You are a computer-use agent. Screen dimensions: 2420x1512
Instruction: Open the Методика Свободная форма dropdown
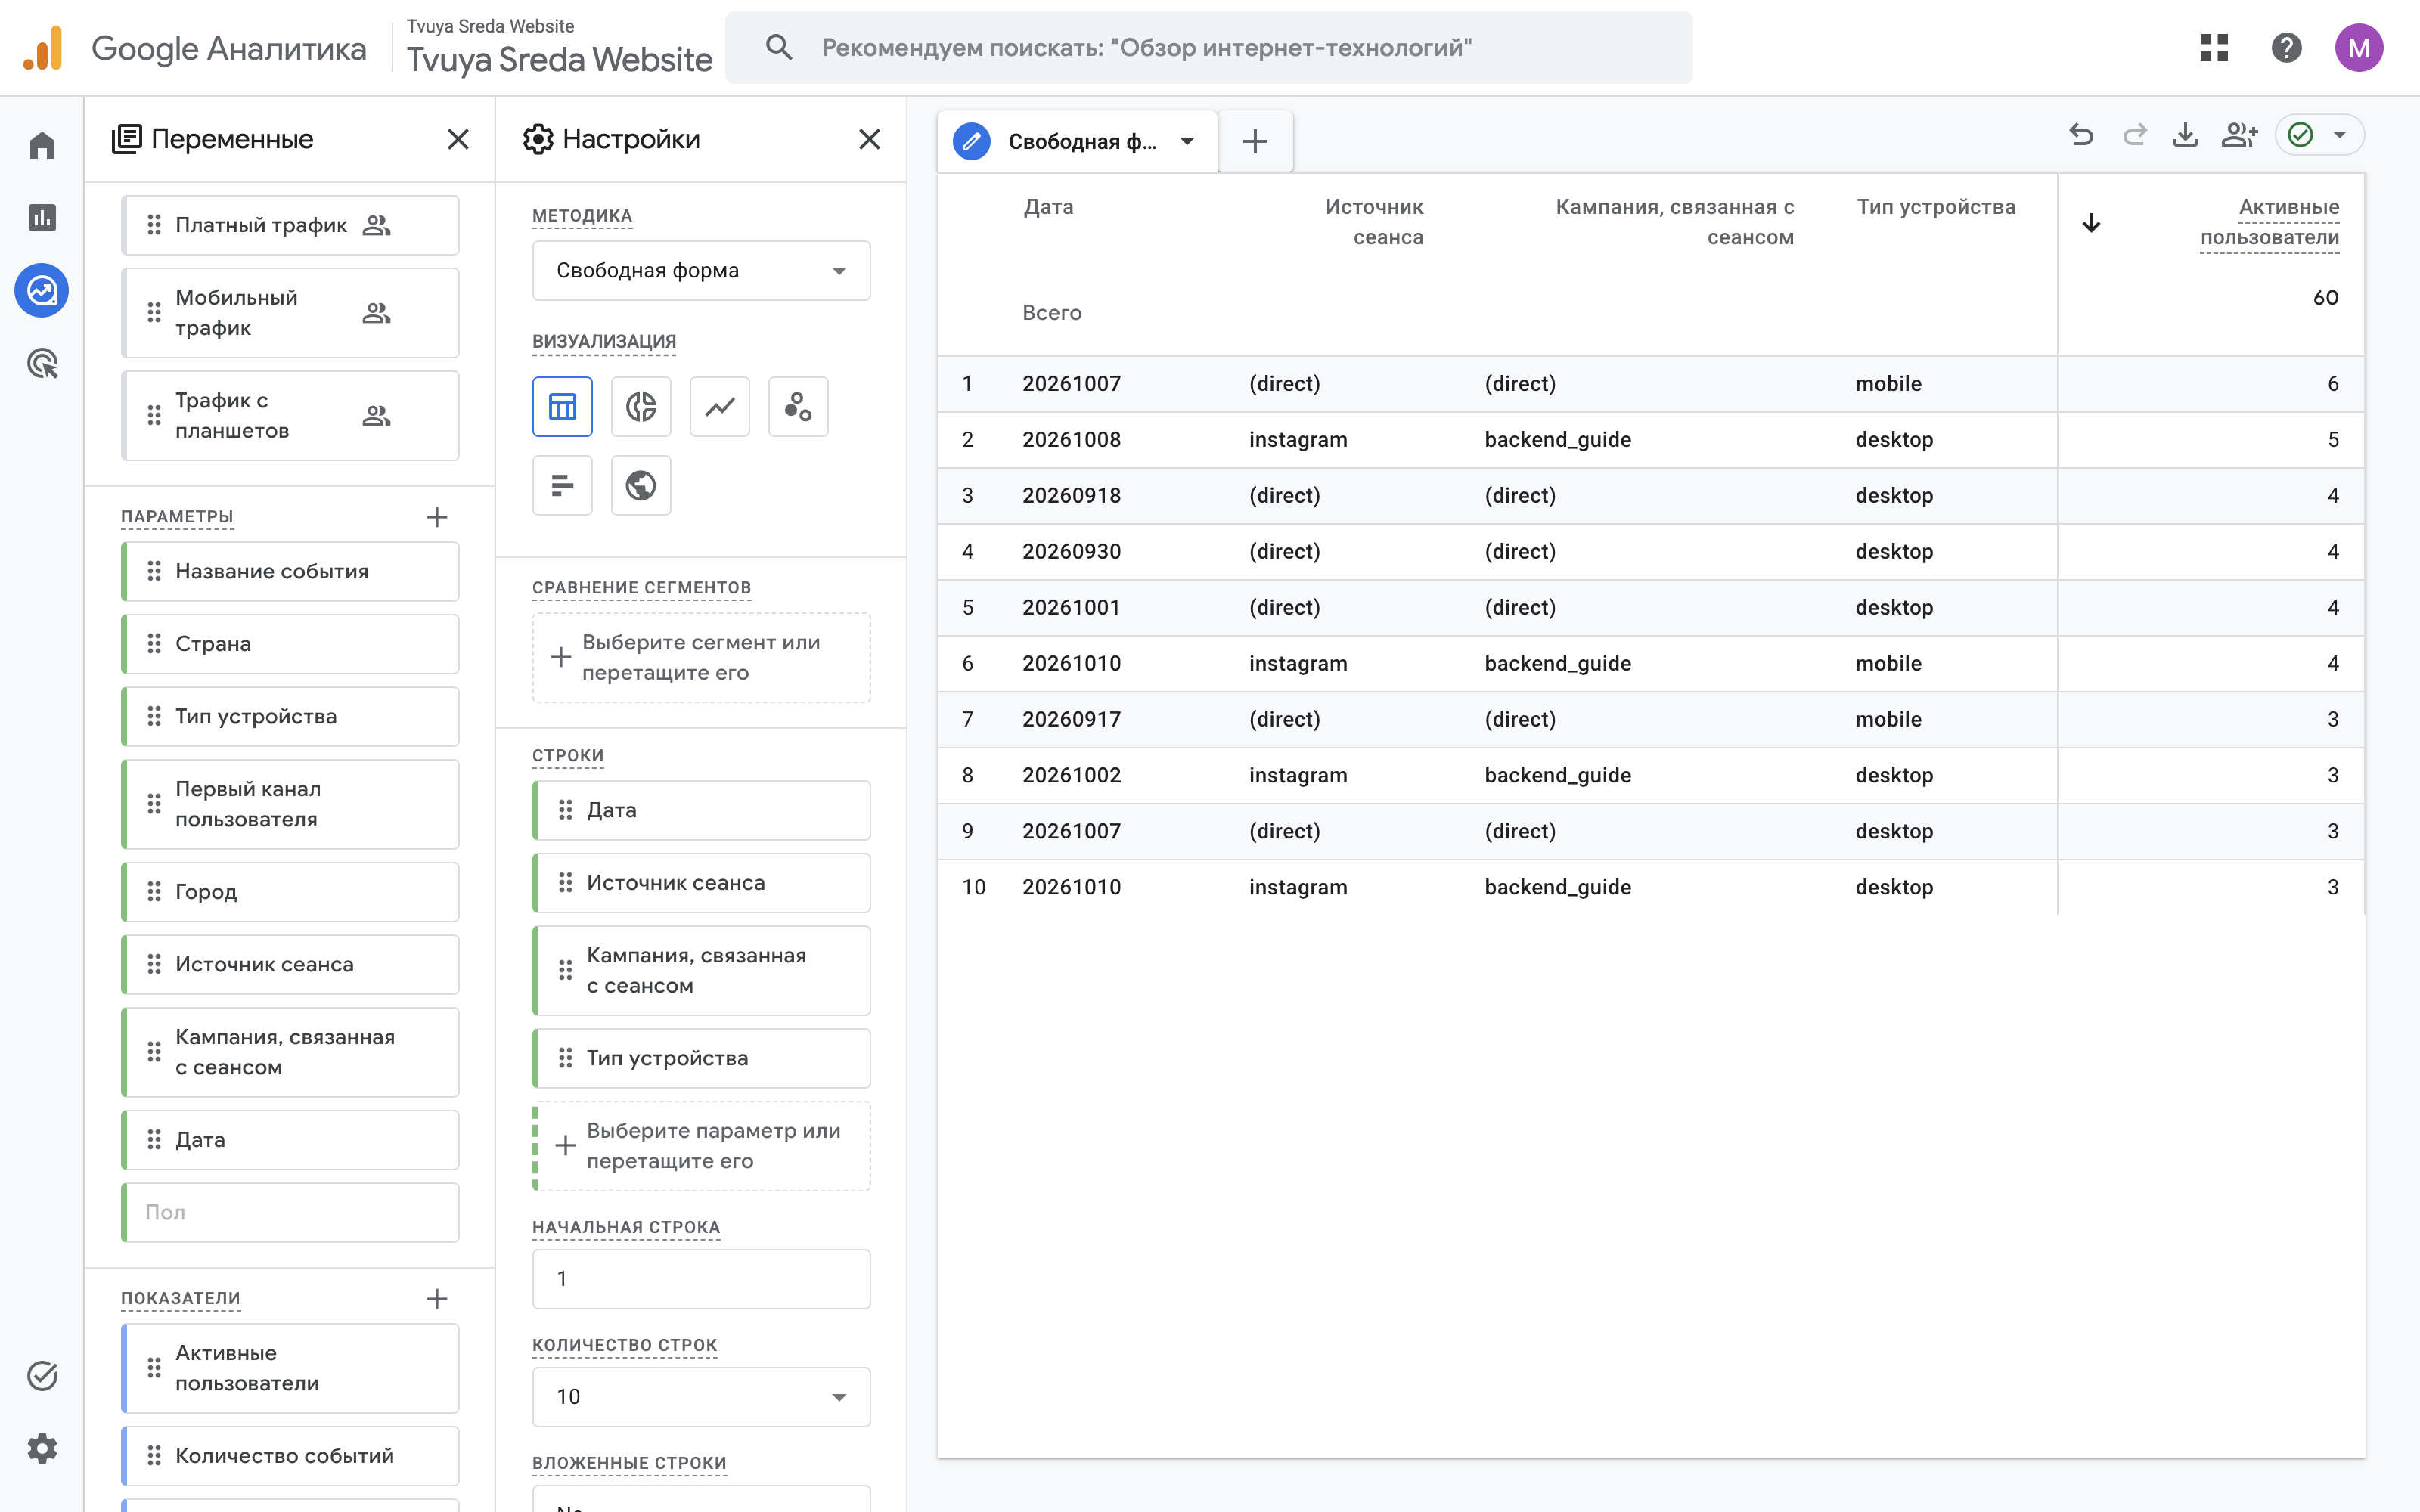(701, 270)
